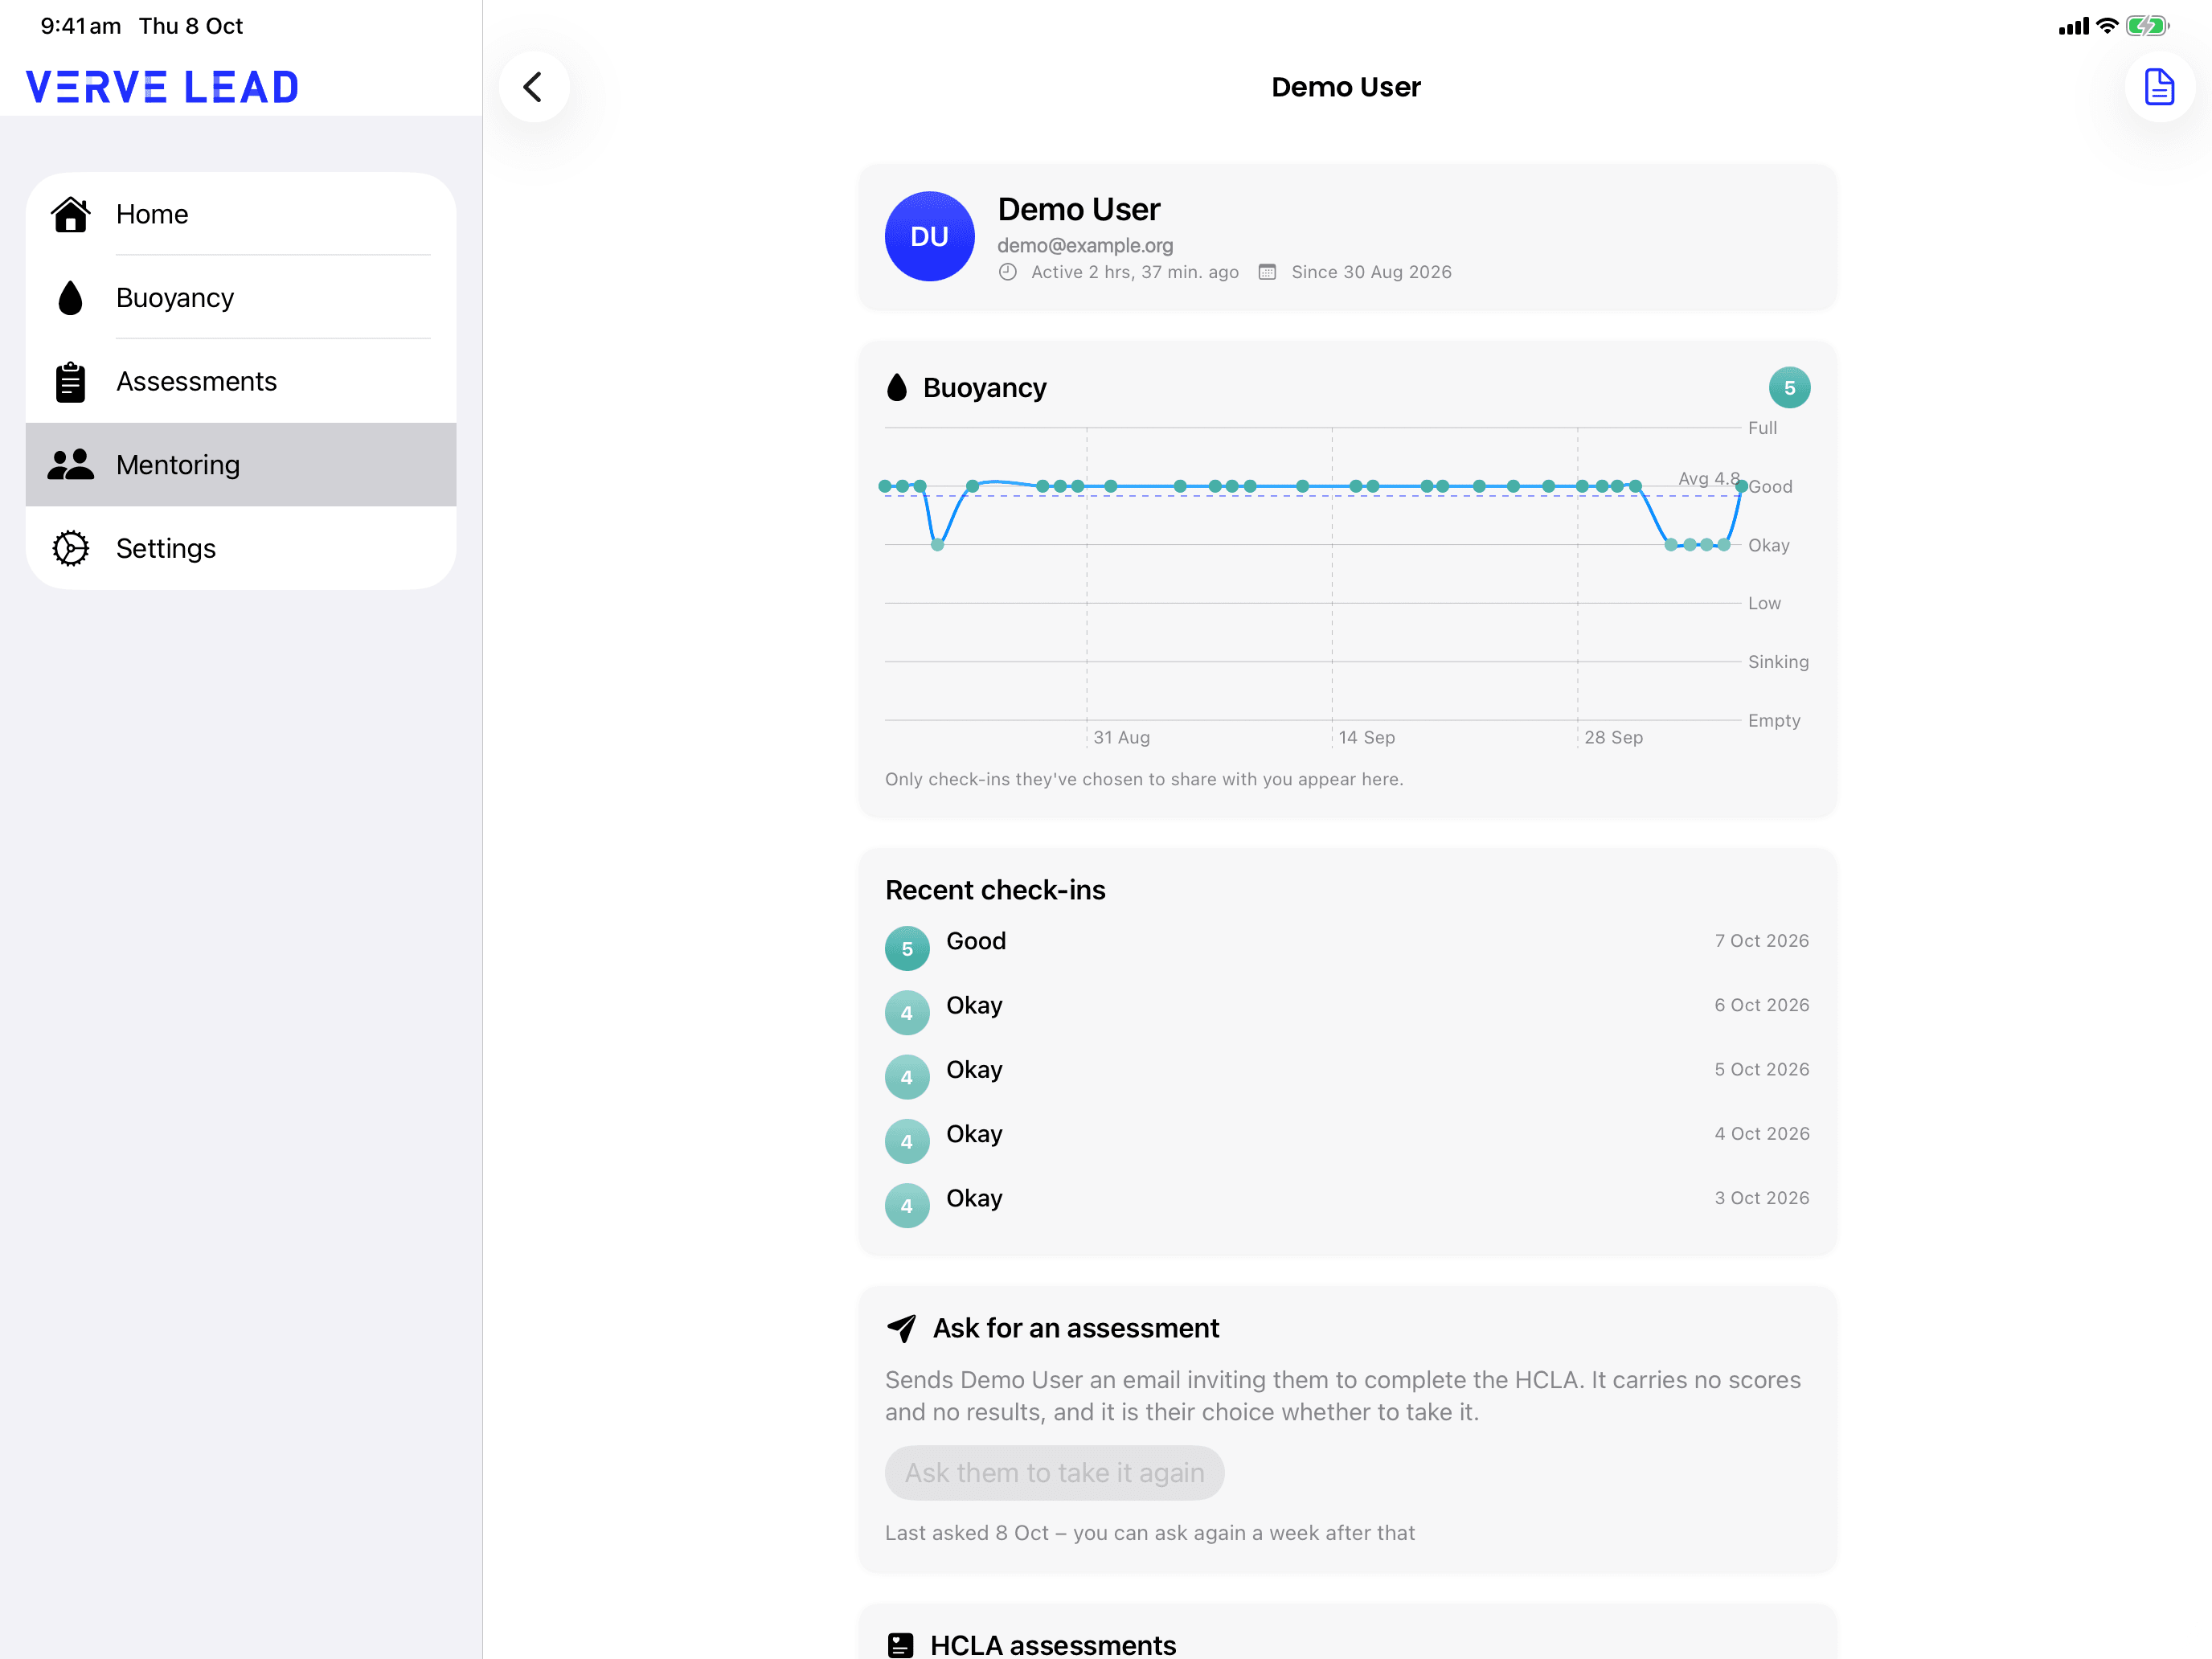
Task: Click the demo@example.org email address
Action: click(x=1085, y=245)
